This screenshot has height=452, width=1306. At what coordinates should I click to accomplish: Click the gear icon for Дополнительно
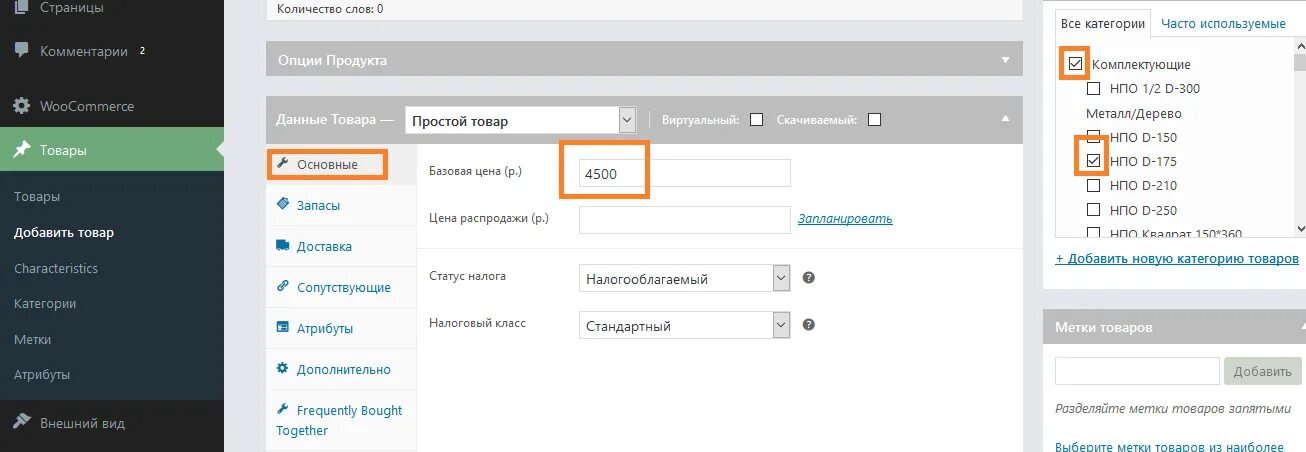[x=281, y=369]
